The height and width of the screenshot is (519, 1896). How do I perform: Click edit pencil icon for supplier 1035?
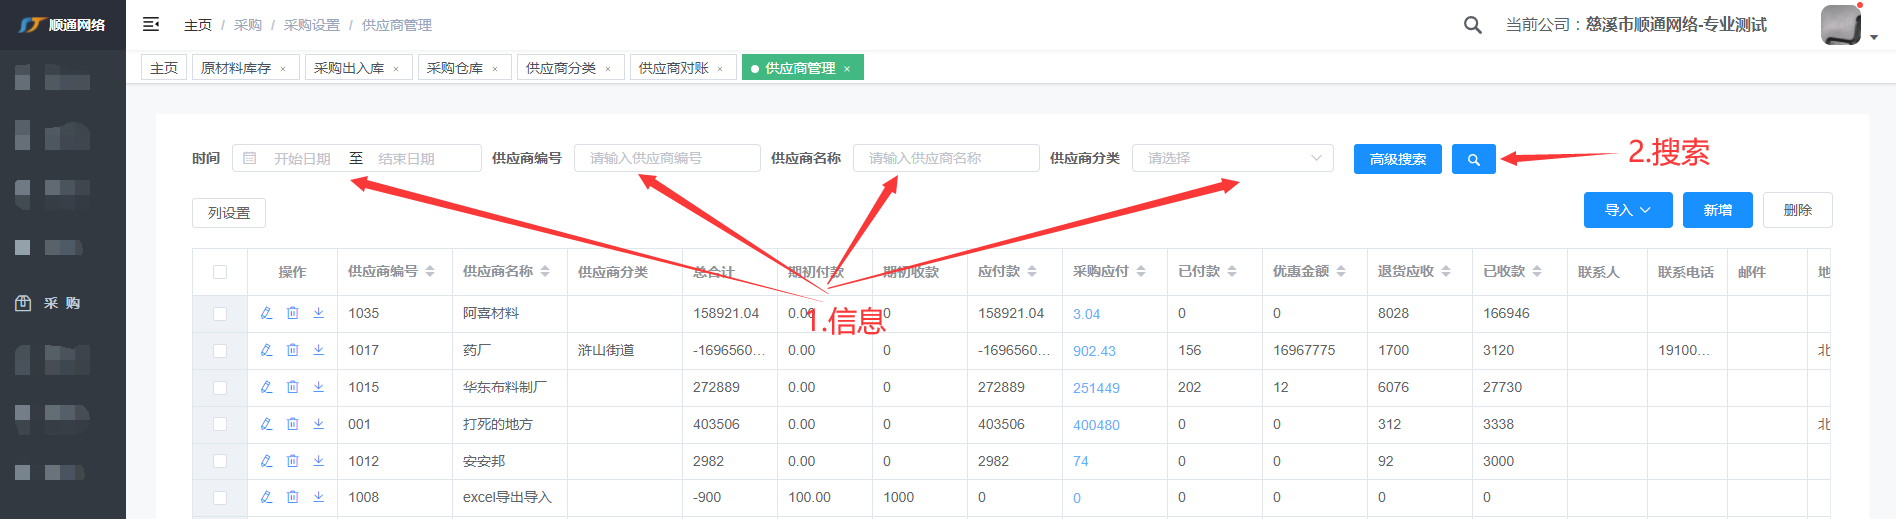[x=266, y=313]
